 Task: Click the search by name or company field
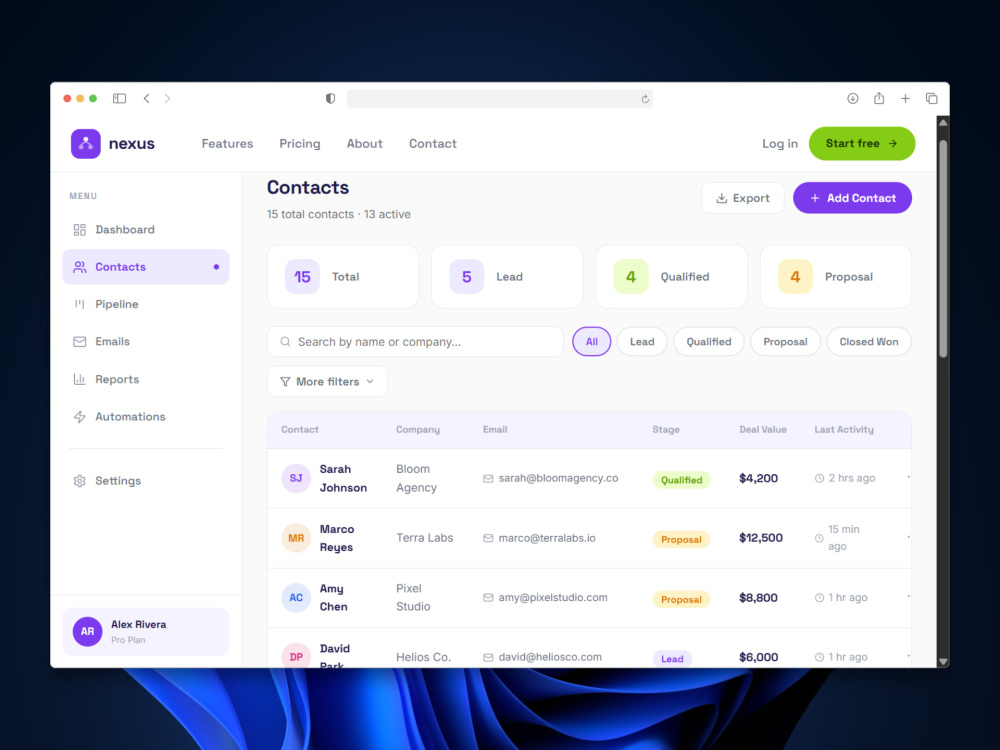pos(415,342)
